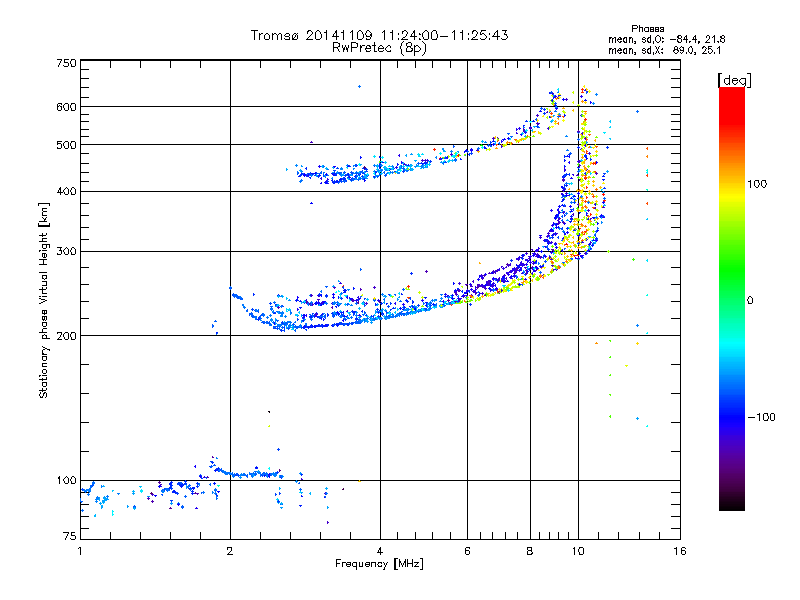Viewport: 800px width, 600px height.
Task: Click the 'RwPretec (8p)' subtitle
Action: click(379, 48)
